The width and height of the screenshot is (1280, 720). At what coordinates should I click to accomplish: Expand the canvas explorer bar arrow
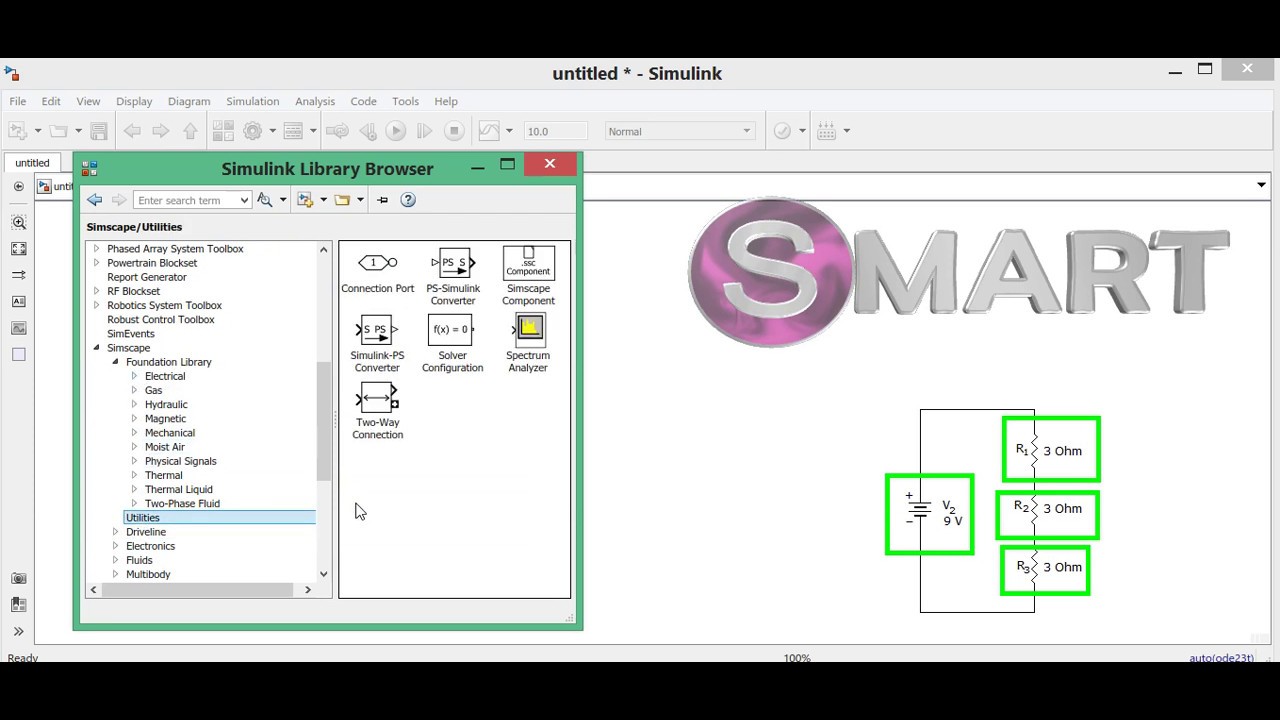tap(1261, 185)
